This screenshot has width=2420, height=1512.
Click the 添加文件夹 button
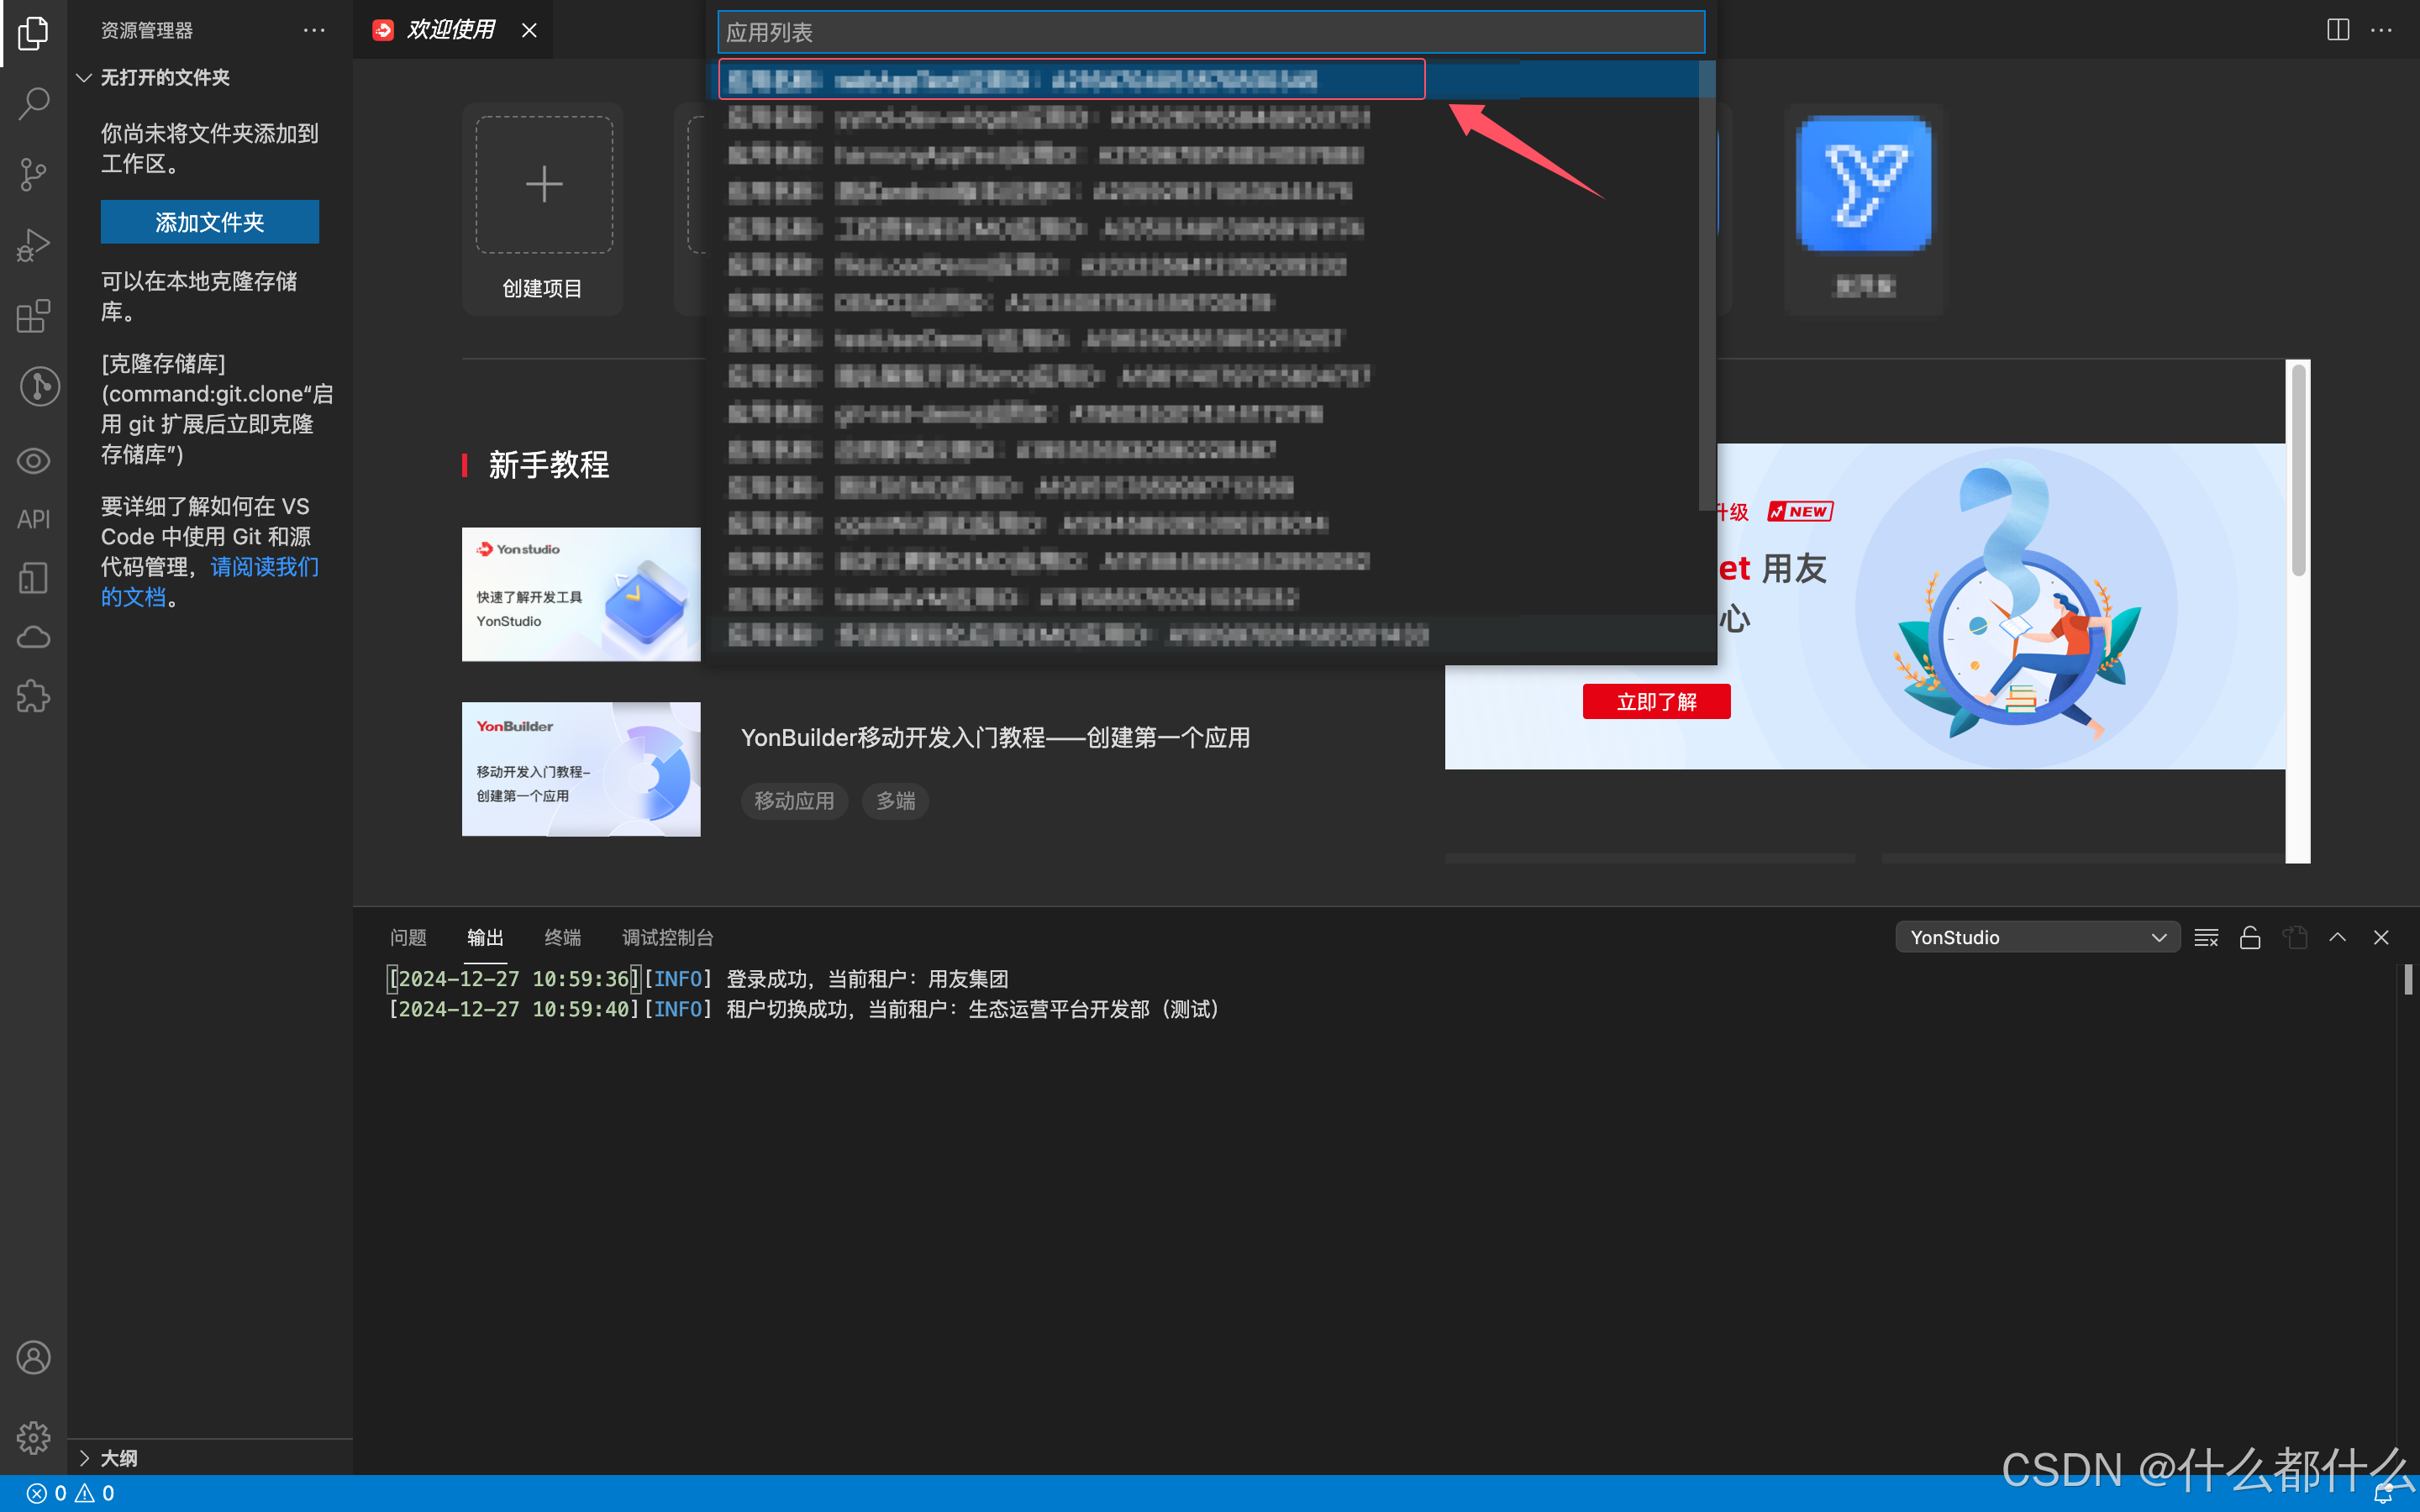209,222
